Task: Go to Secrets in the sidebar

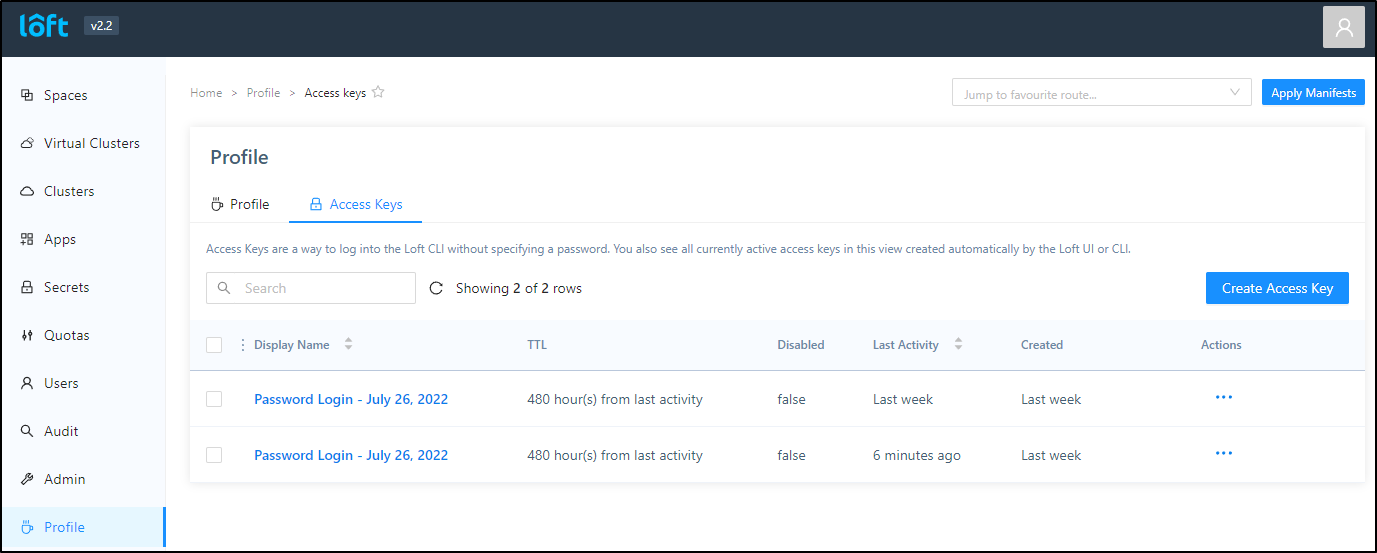Action: [83, 287]
